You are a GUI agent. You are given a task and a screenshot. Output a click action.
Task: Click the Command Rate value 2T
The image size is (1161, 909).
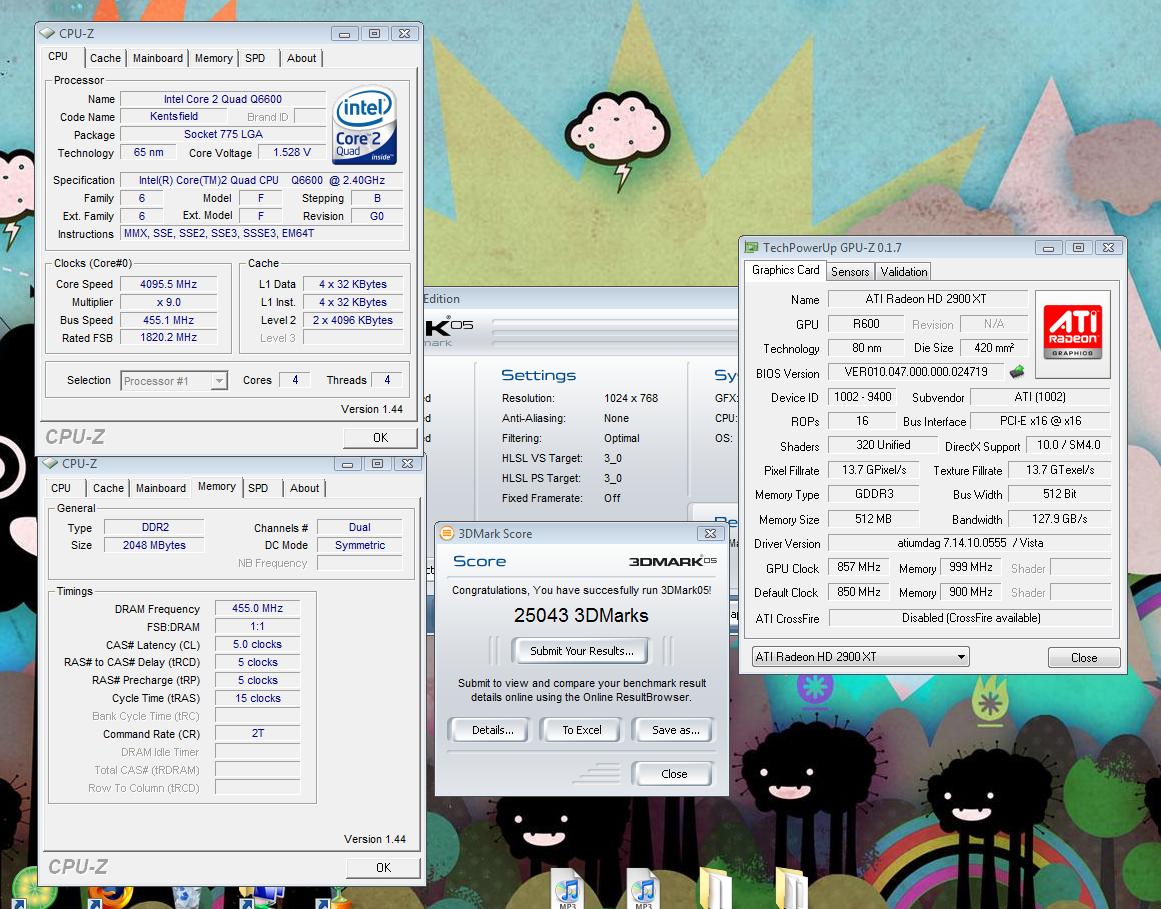[x=257, y=734]
